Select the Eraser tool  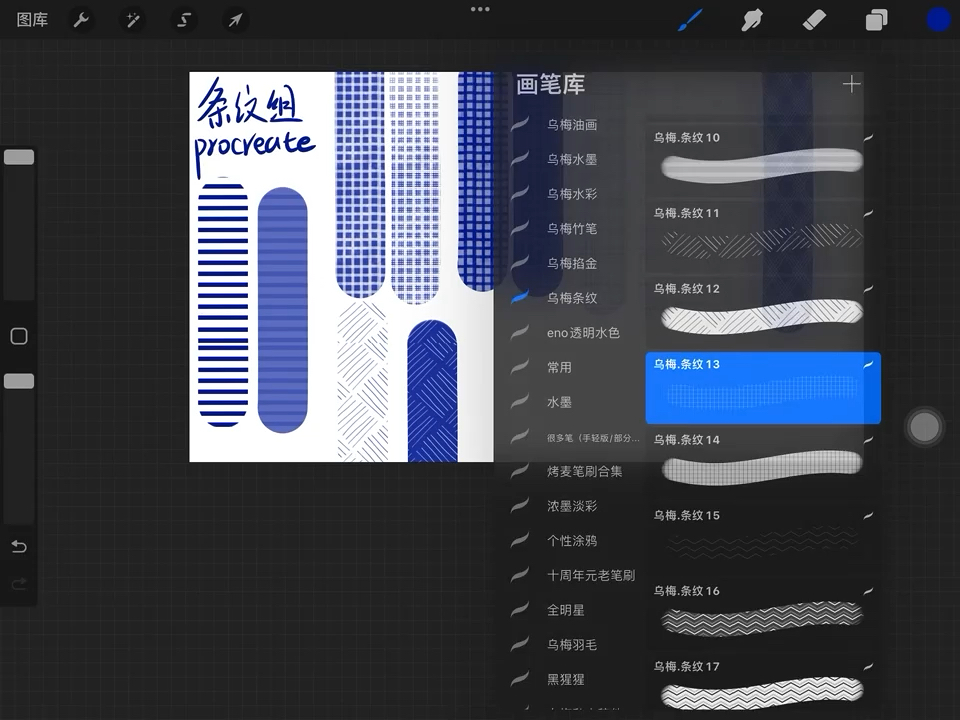814,20
